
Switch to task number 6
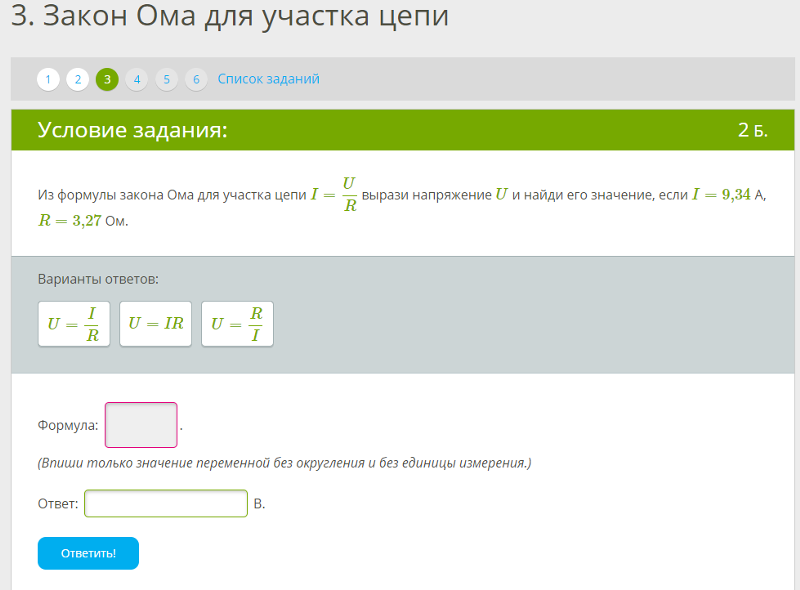tap(196, 79)
